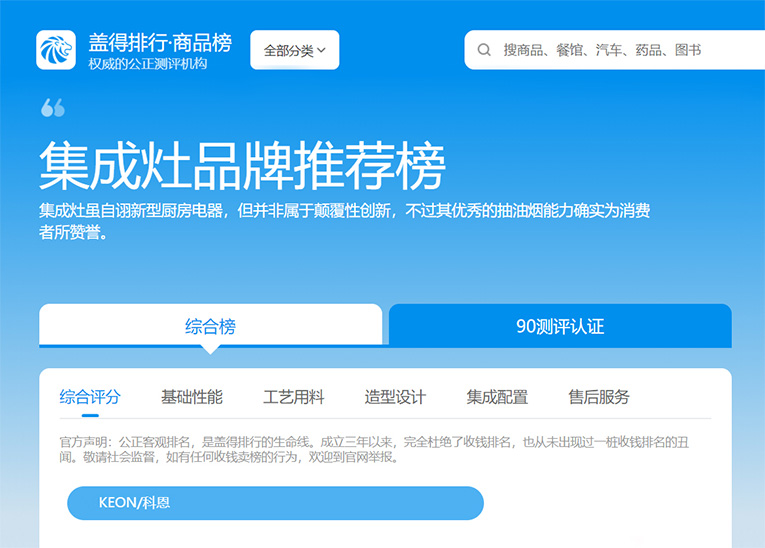Open the 工艺用料 sub-tab
Screen dimensions: 765x548
[294, 397]
